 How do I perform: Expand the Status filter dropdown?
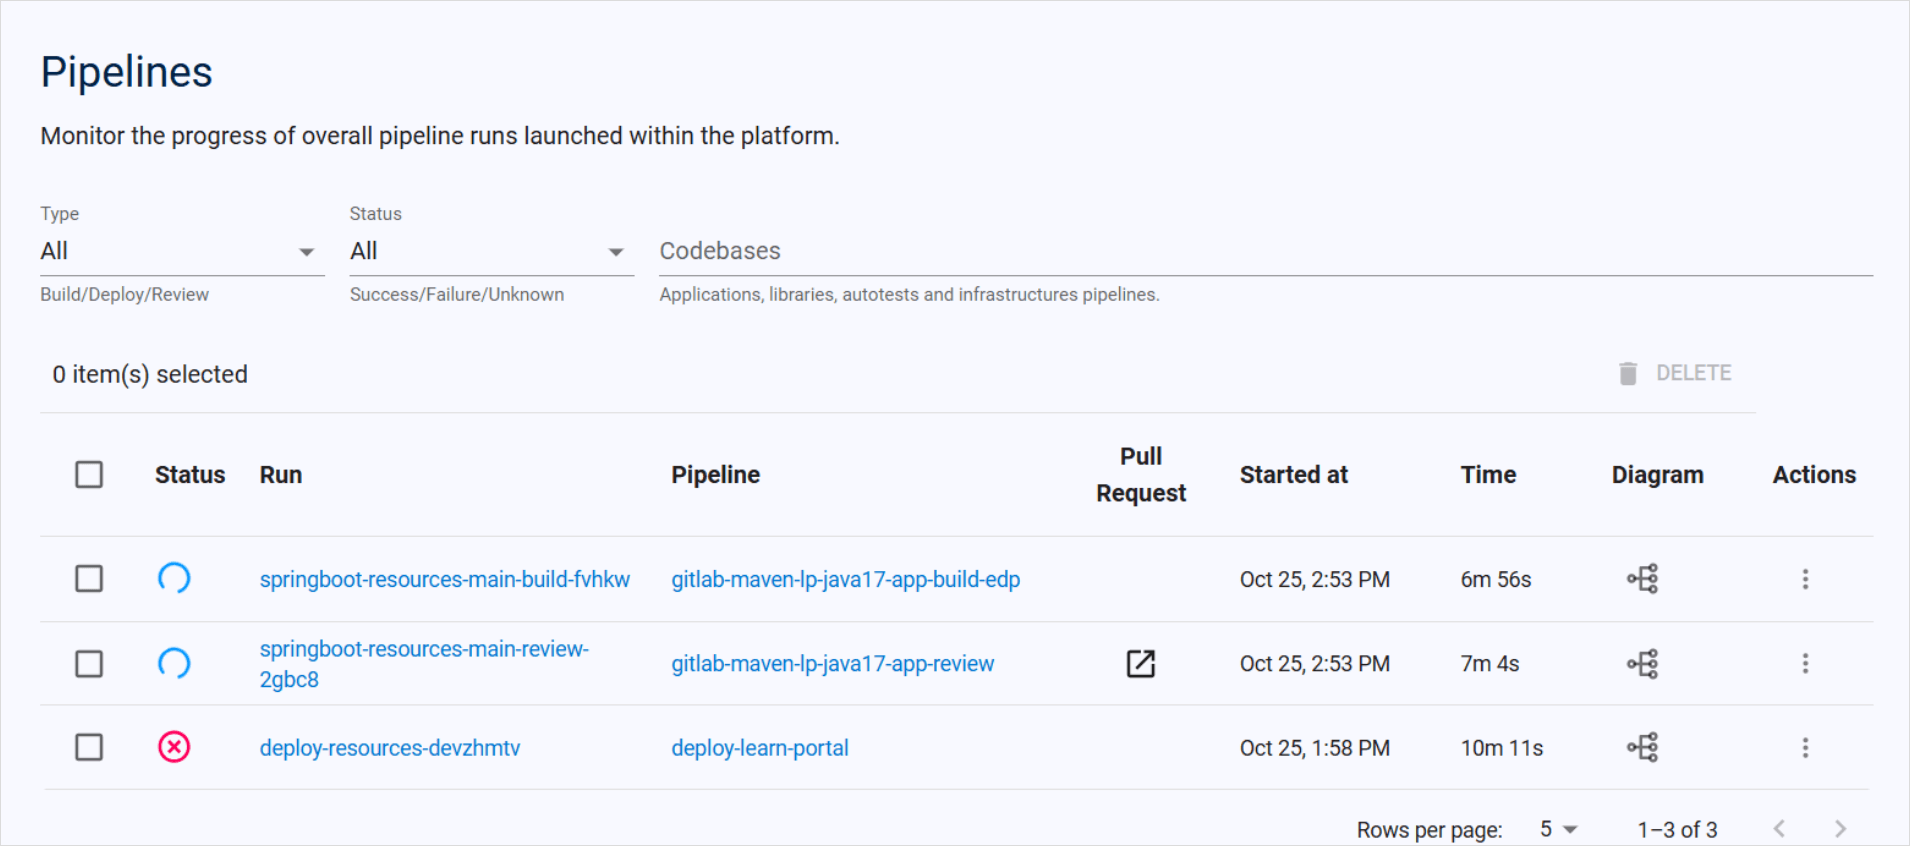490,252
